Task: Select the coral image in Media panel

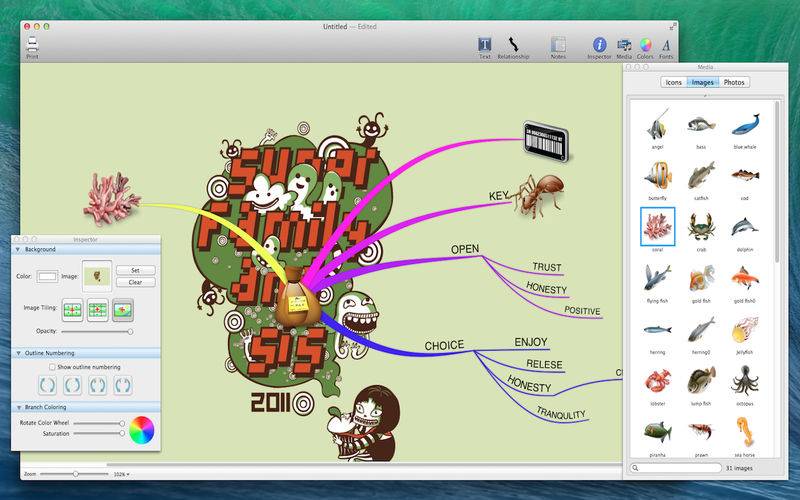Action: click(x=657, y=226)
